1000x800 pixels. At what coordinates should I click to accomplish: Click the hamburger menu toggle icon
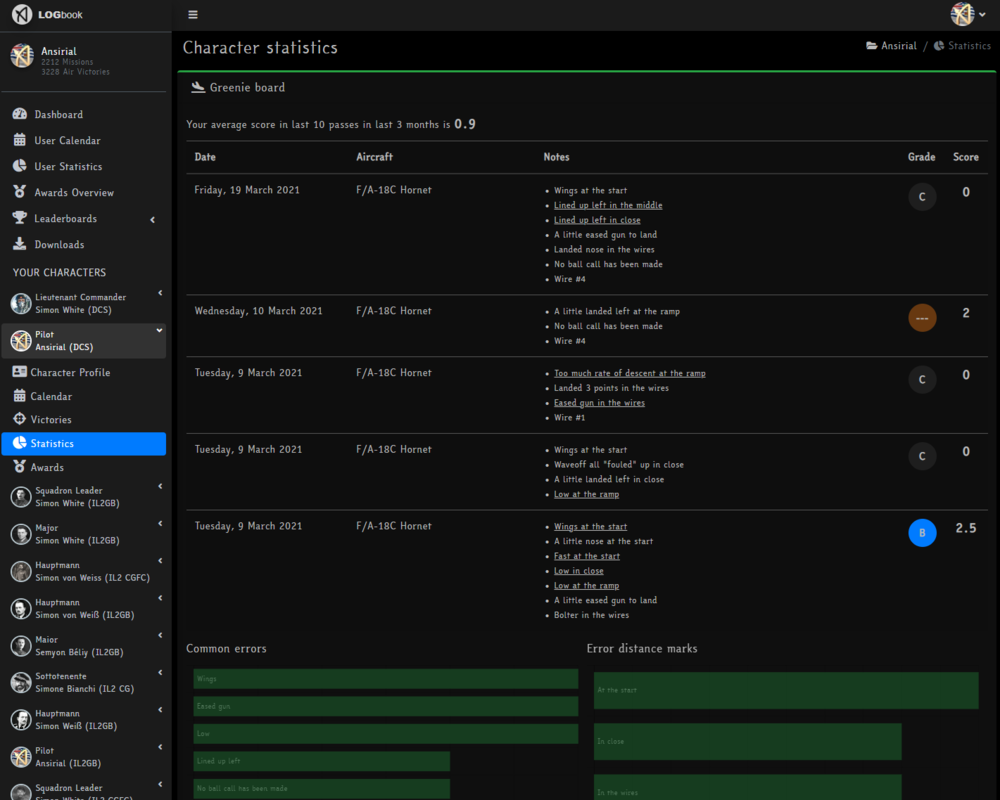click(x=193, y=15)
